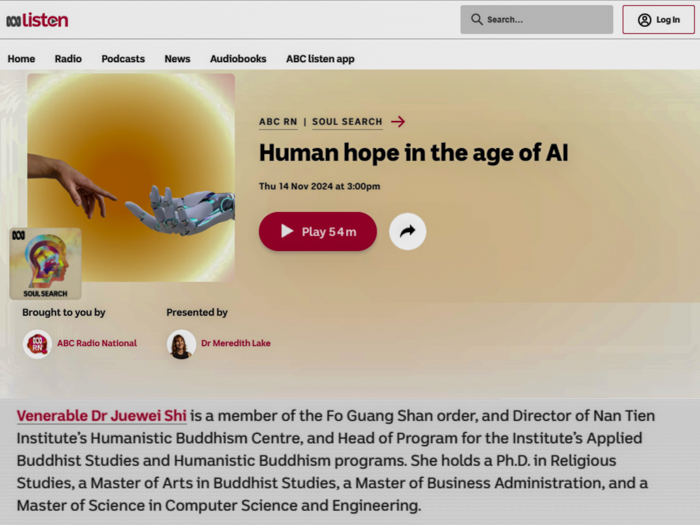The height and width of the screenshot is (525, 700).
Task: Open the Home navigation item
Action: (21, 59)
